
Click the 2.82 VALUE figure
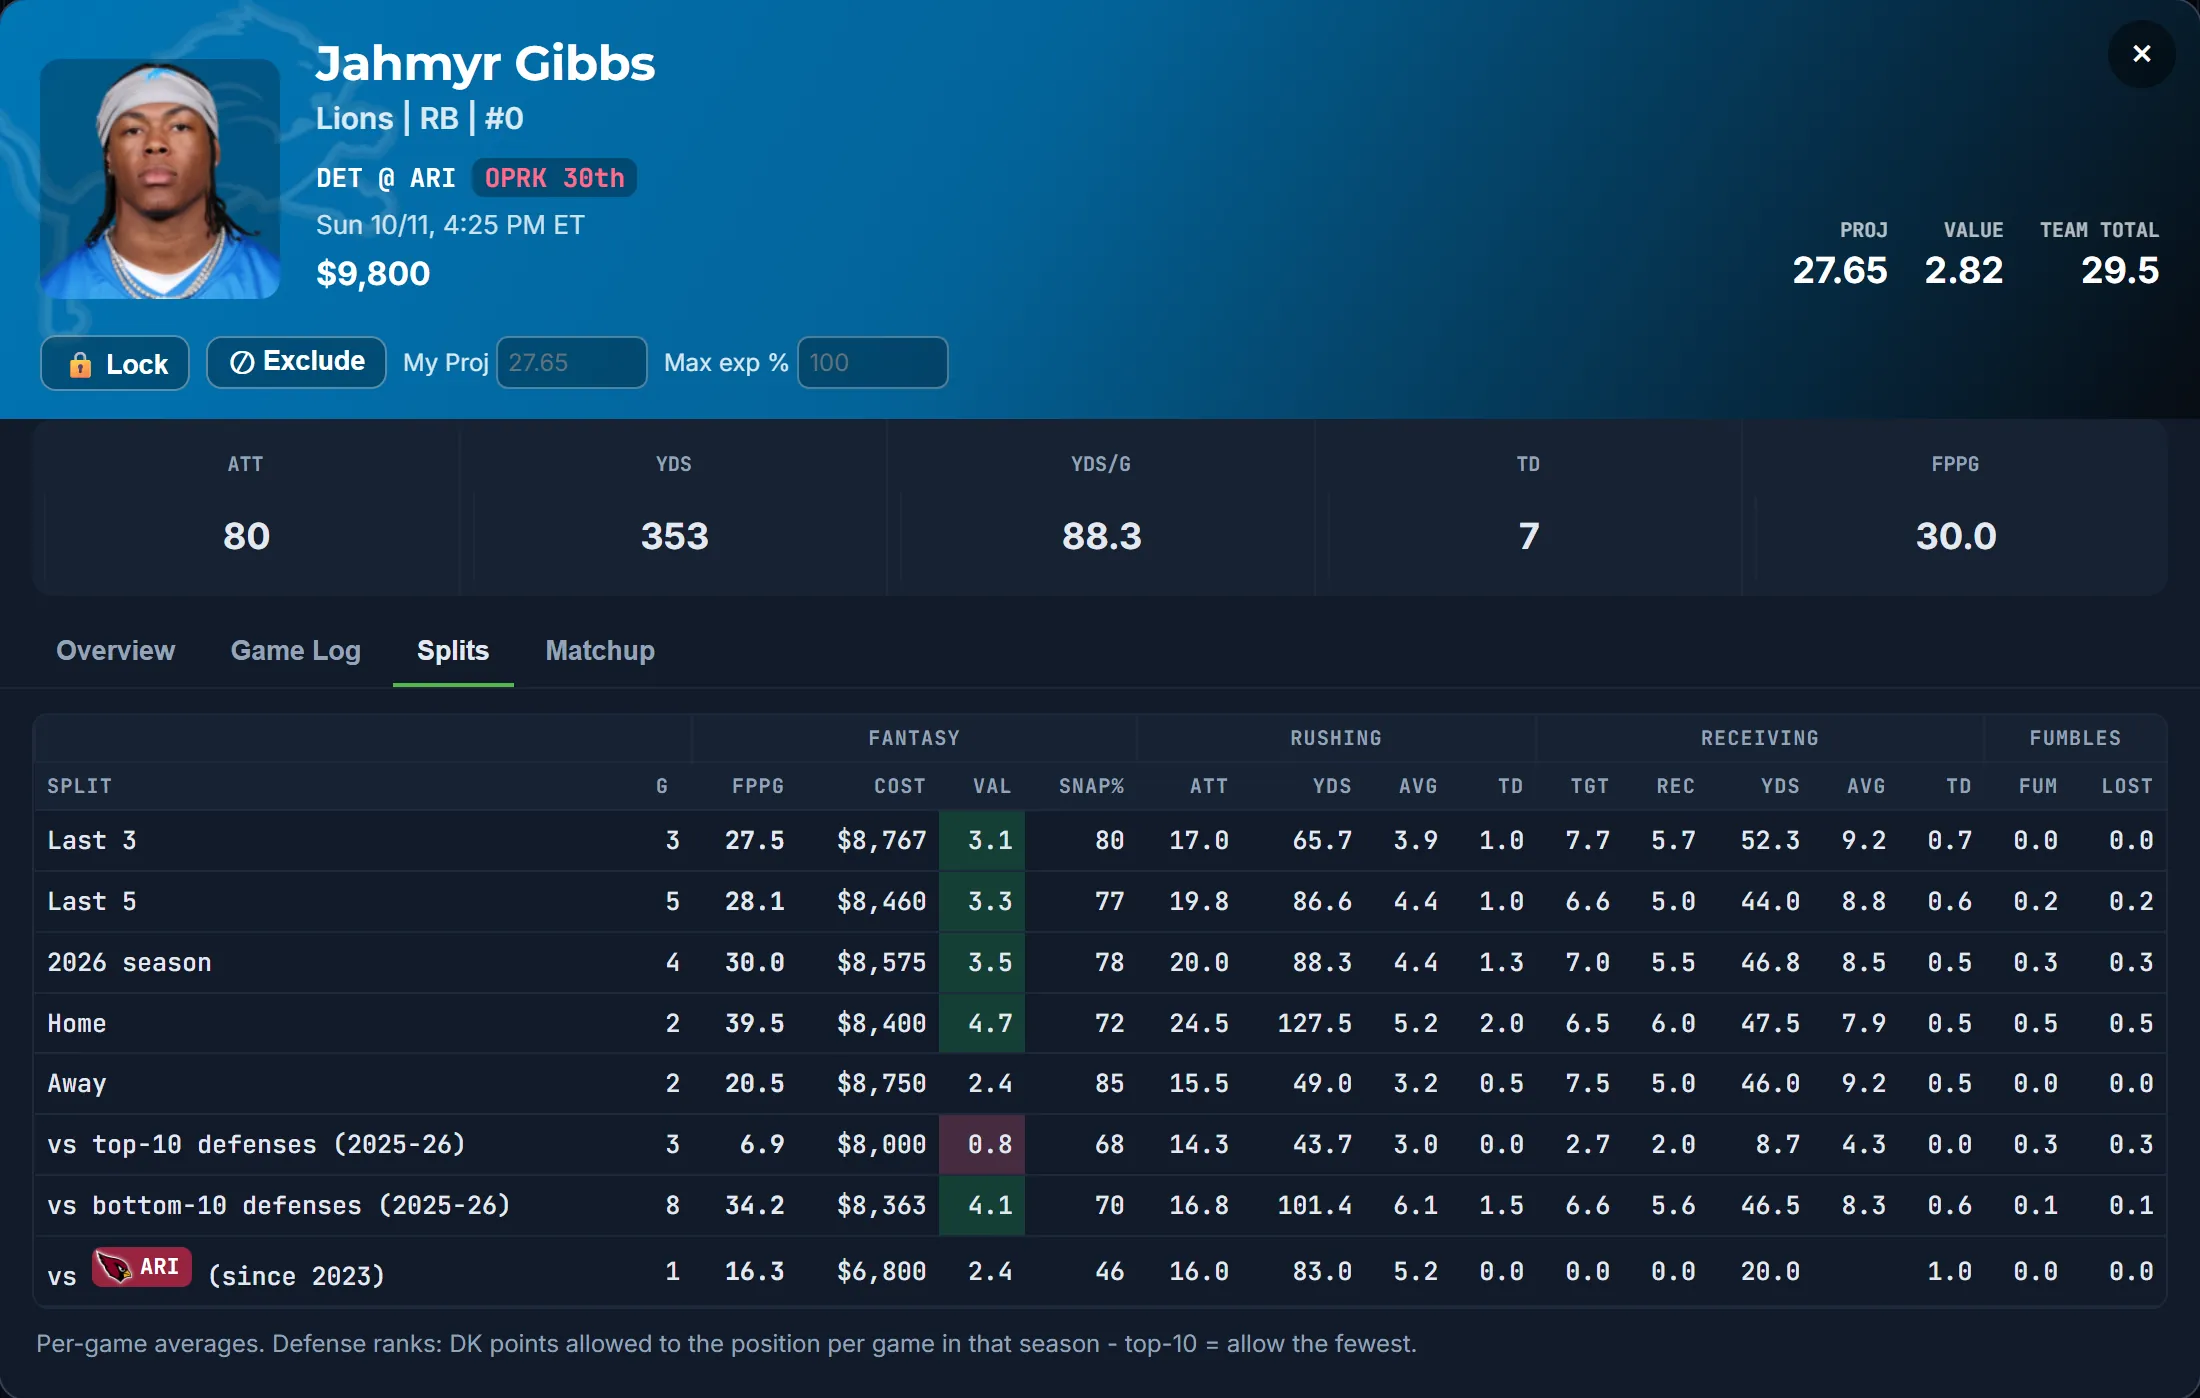coord(1964,270)
